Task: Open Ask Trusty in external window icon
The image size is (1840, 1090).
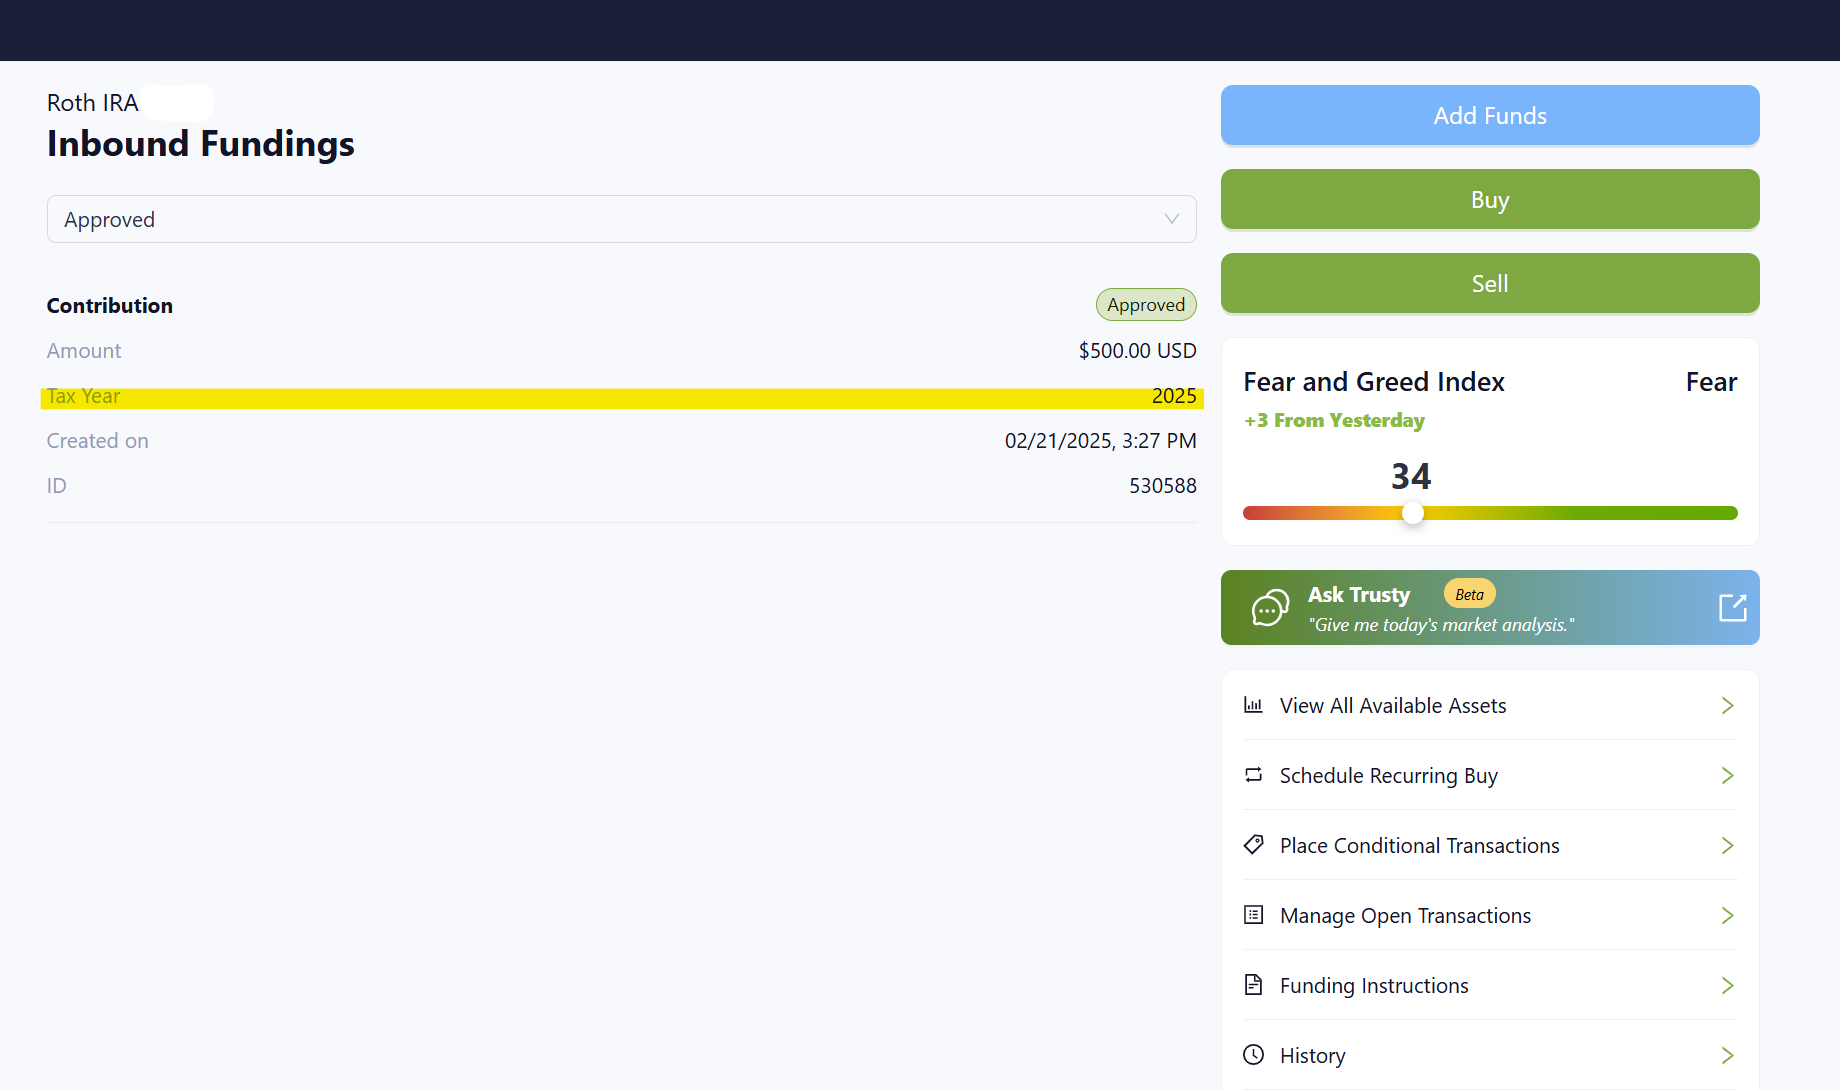Action: coord(1732,607)
